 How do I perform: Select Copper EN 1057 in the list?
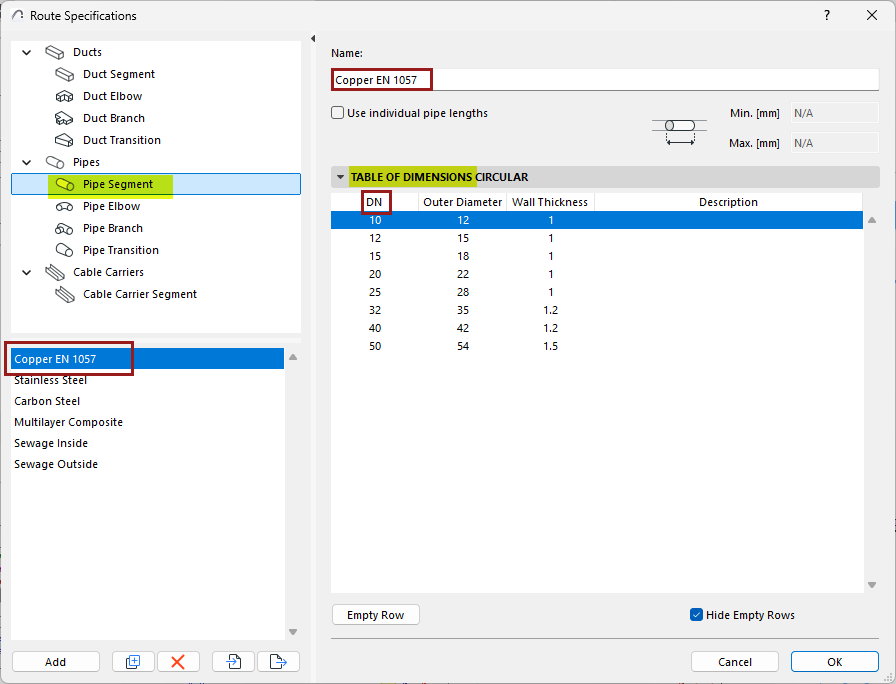(147, 359)
